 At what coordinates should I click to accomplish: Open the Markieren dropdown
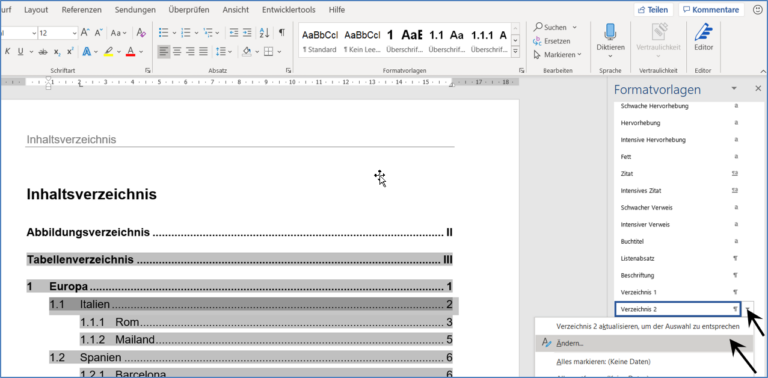[x=558, y=54]
